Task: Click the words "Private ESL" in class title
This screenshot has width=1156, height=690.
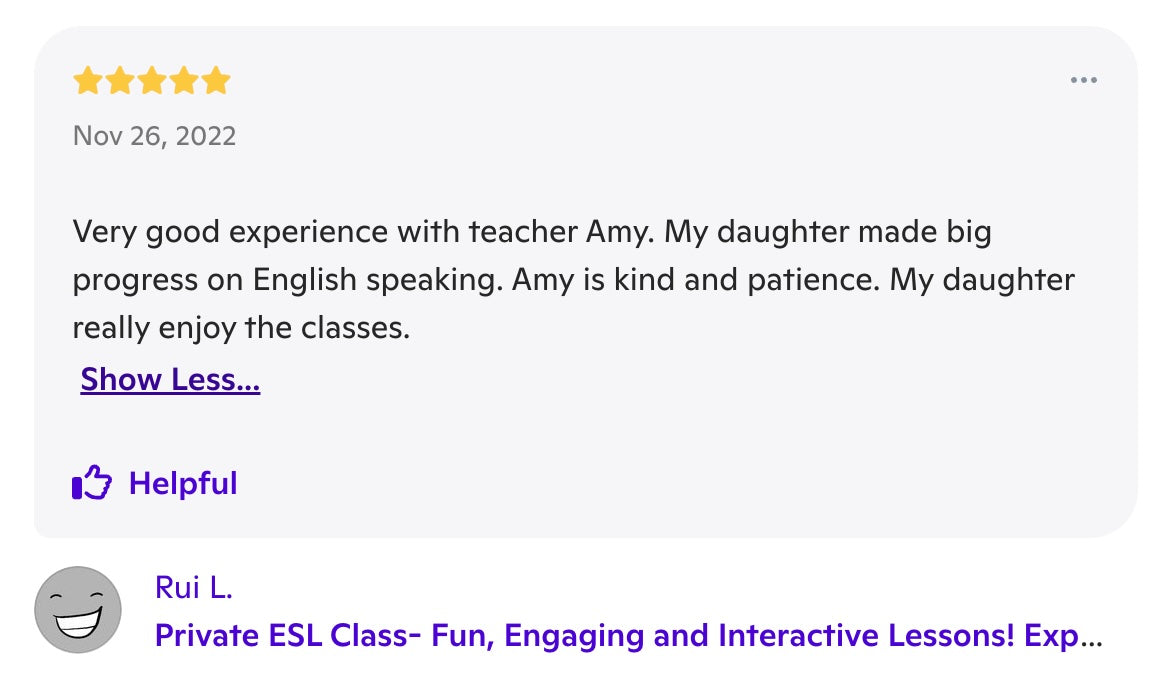Action: pyautogui.click(x=238, y=636)
